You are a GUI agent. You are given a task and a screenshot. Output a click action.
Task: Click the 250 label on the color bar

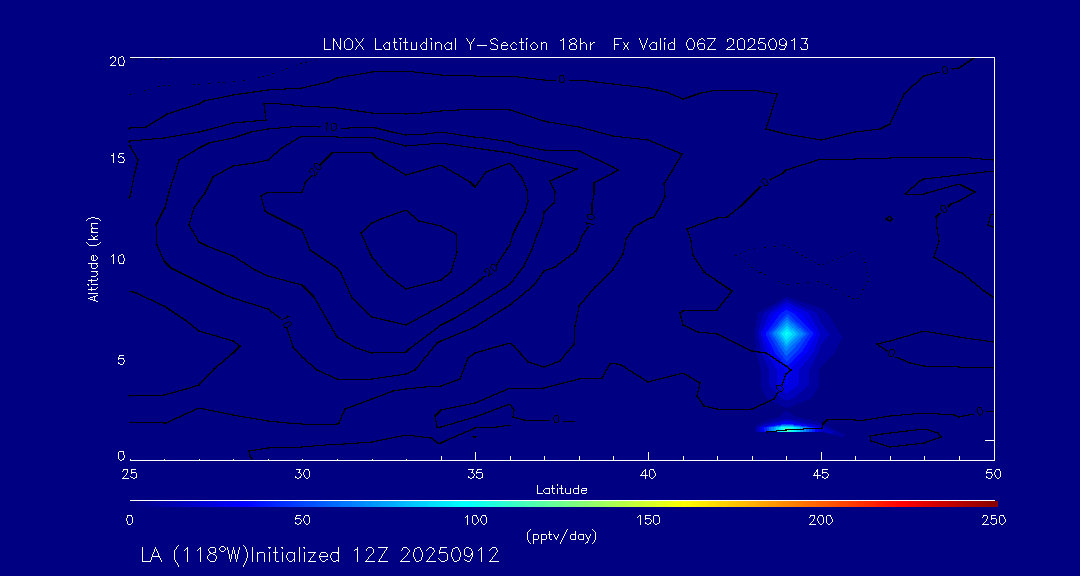click(x=993, y=520)
